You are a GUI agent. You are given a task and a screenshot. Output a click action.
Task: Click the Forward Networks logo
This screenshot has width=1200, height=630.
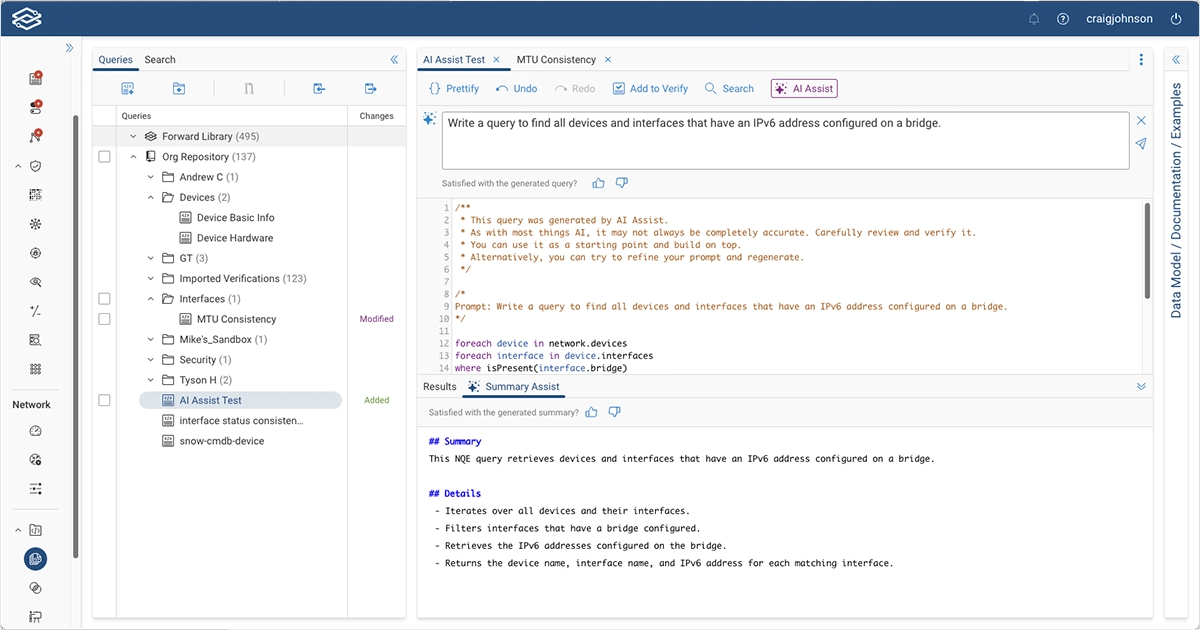[x=25, y=17]
